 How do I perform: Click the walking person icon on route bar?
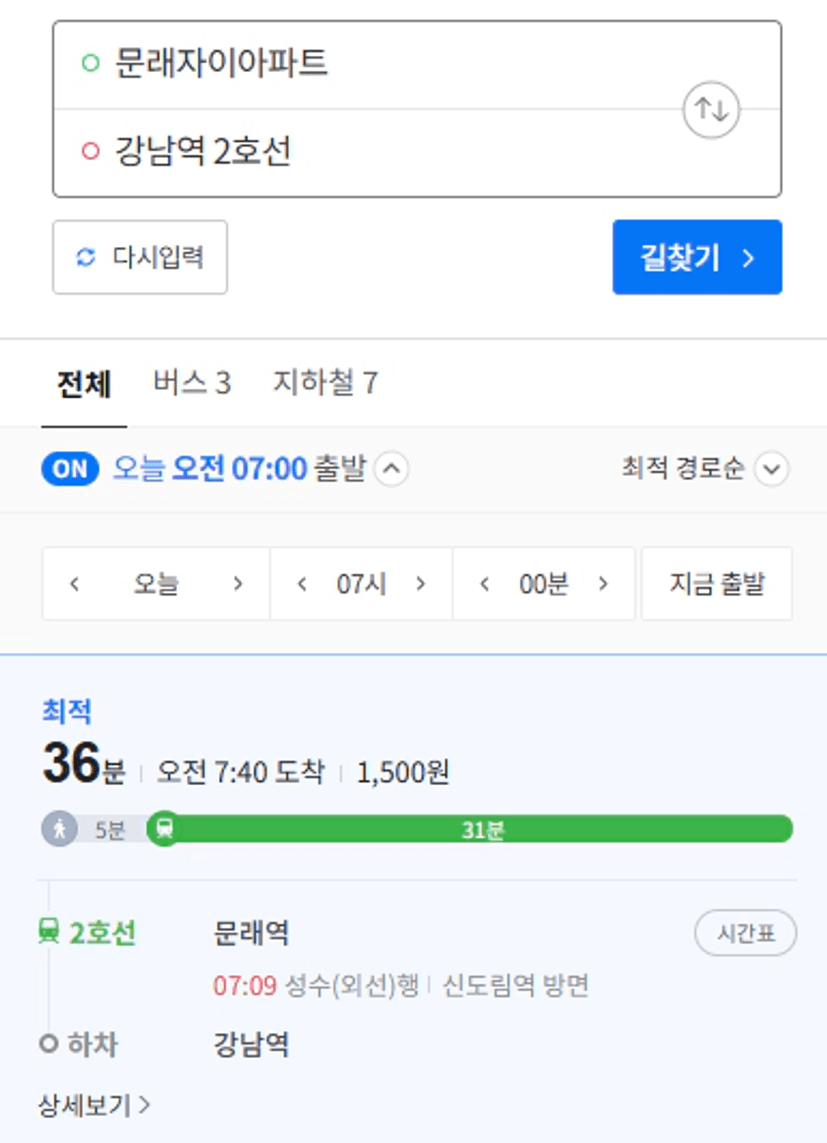(x=59, y=829)
